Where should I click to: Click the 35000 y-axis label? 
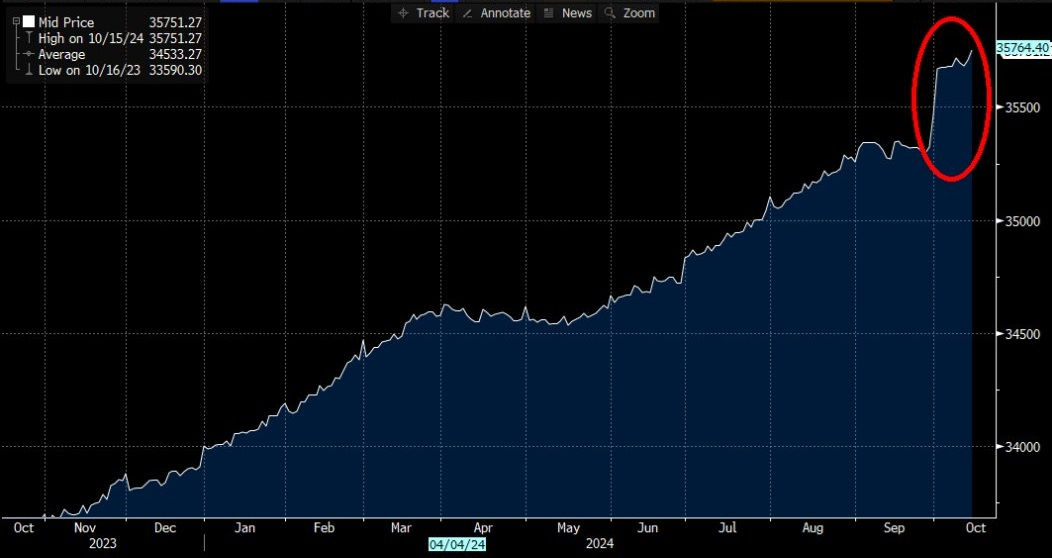pyautogui.click(x=1022, y=221)
